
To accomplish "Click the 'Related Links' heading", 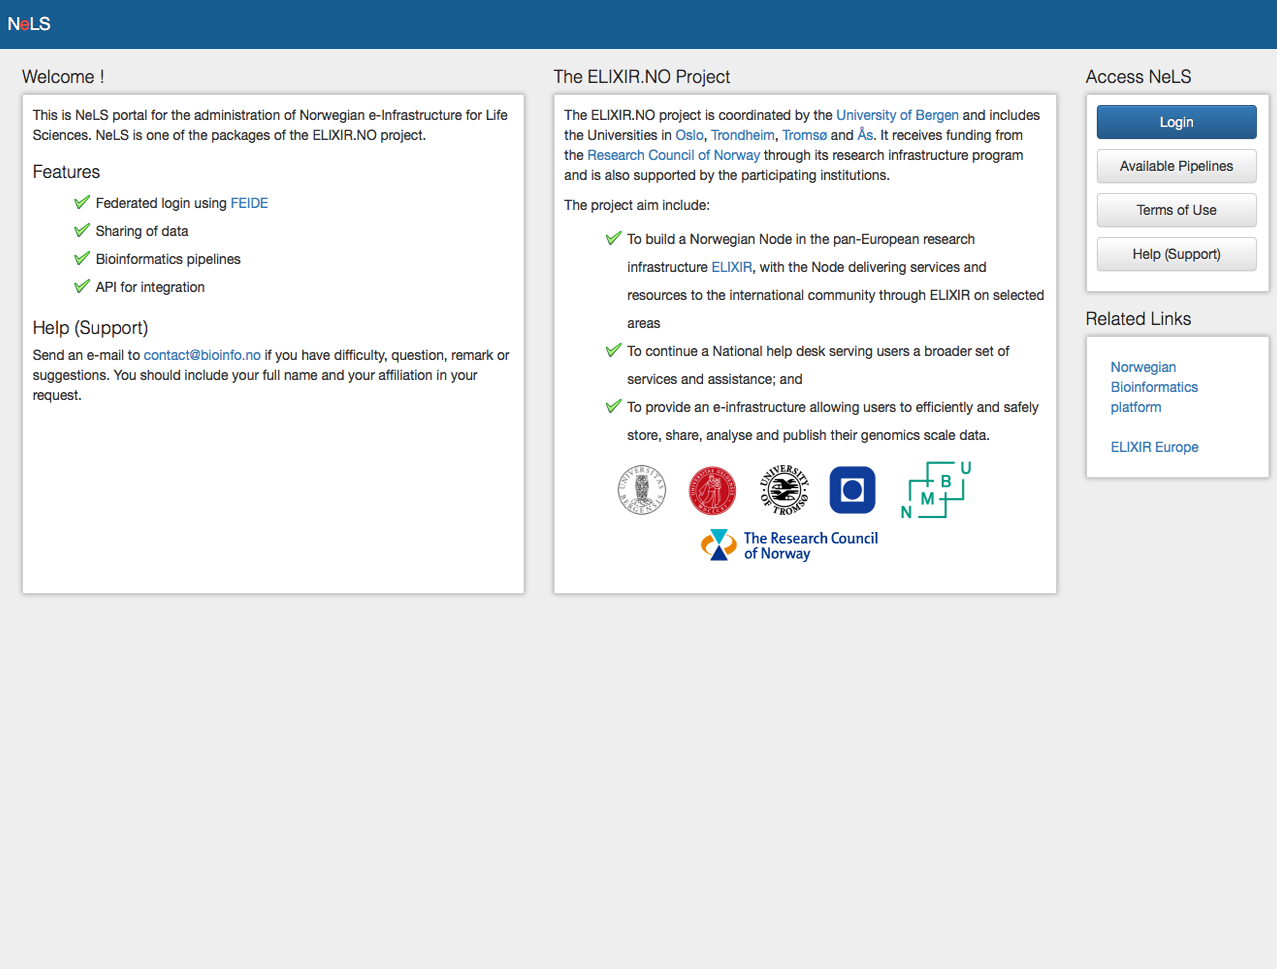I will click(x=1138, y=319).
